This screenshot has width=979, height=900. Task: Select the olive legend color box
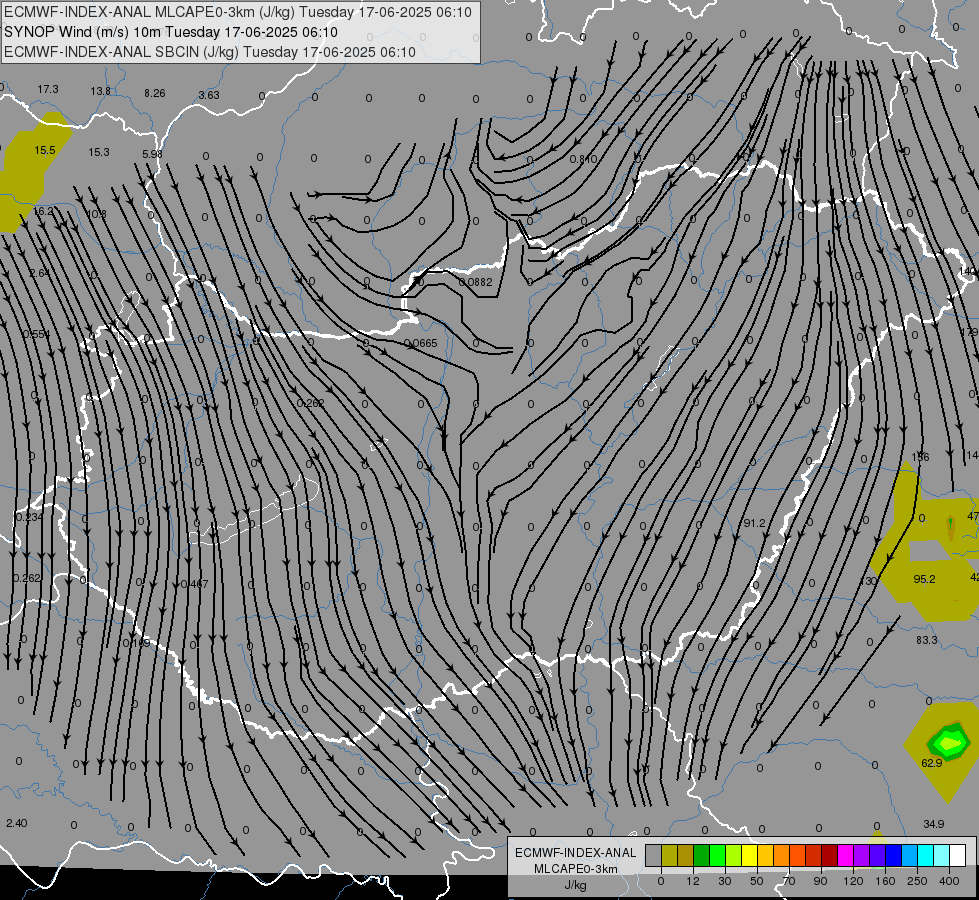click(669, 856)
